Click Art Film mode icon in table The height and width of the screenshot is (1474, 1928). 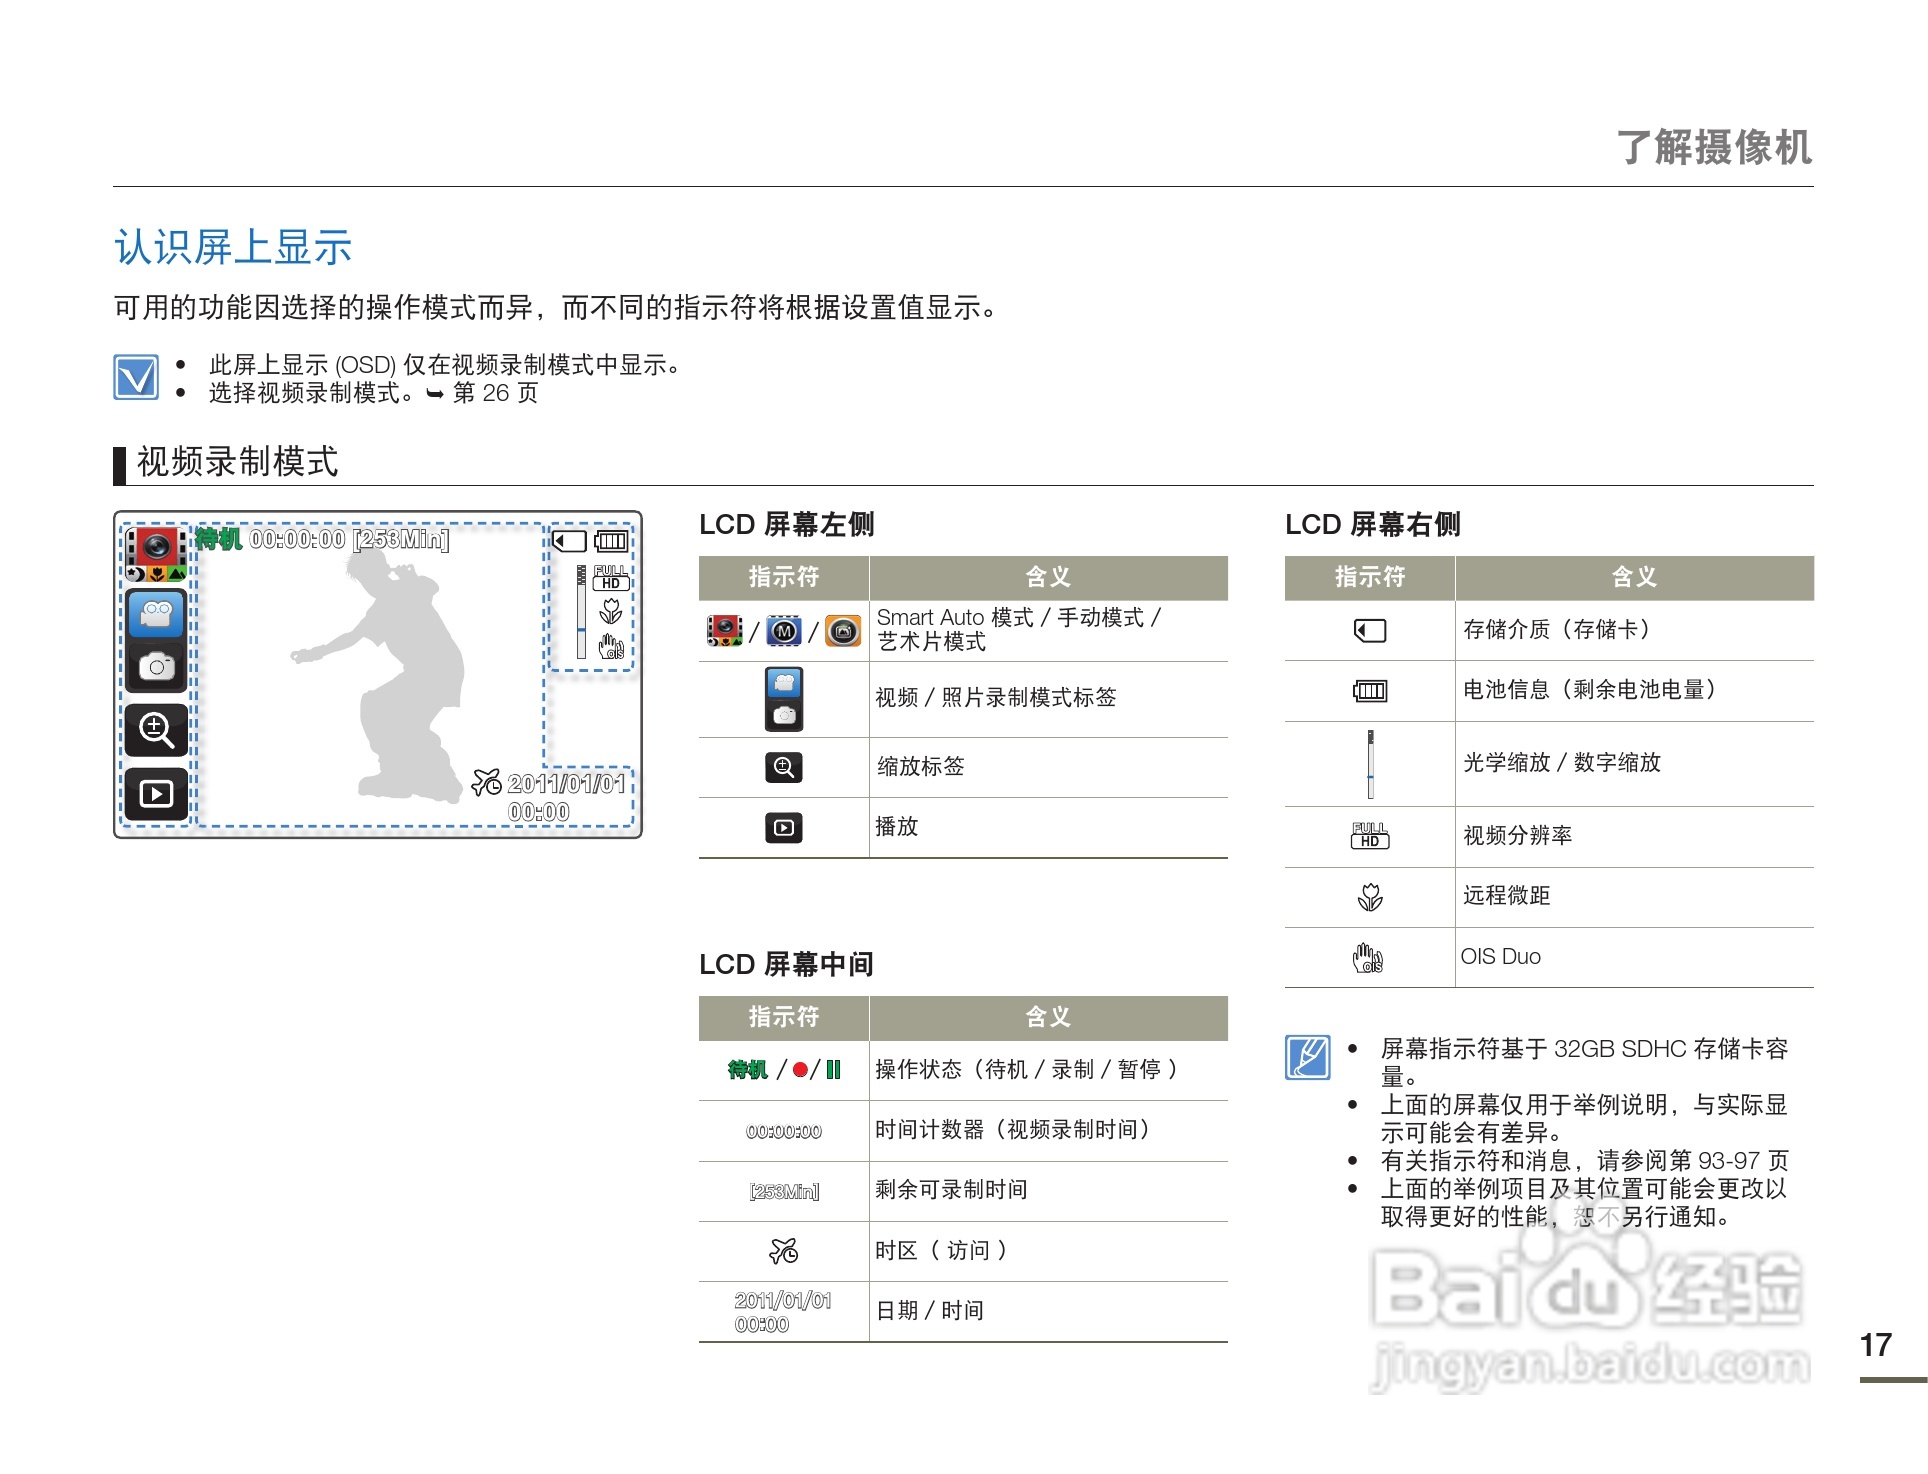(x=843, y=631)
